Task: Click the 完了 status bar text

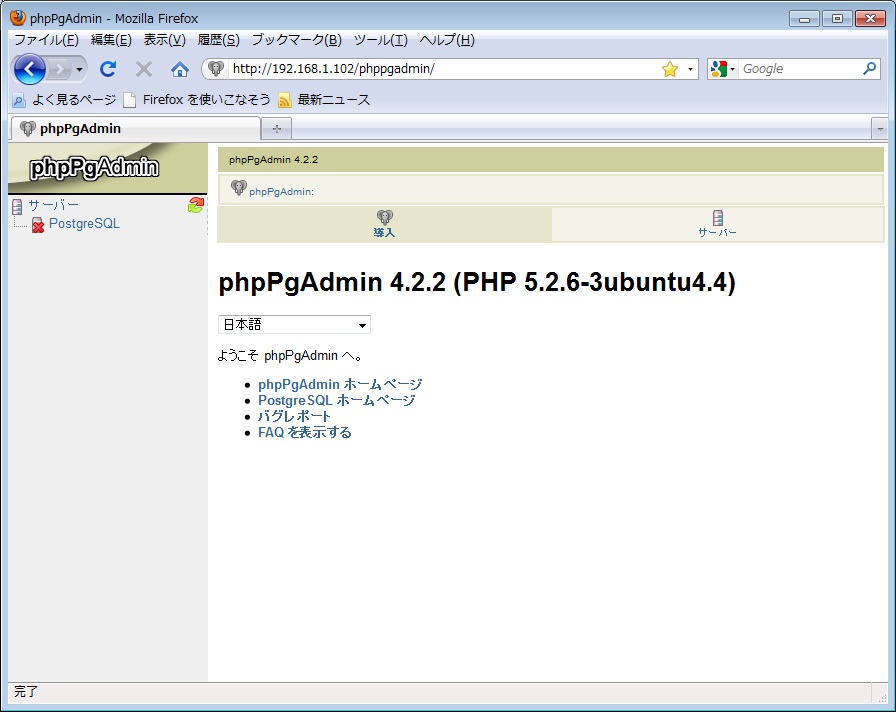Action: pyautogui.click(x=25, y=692)
